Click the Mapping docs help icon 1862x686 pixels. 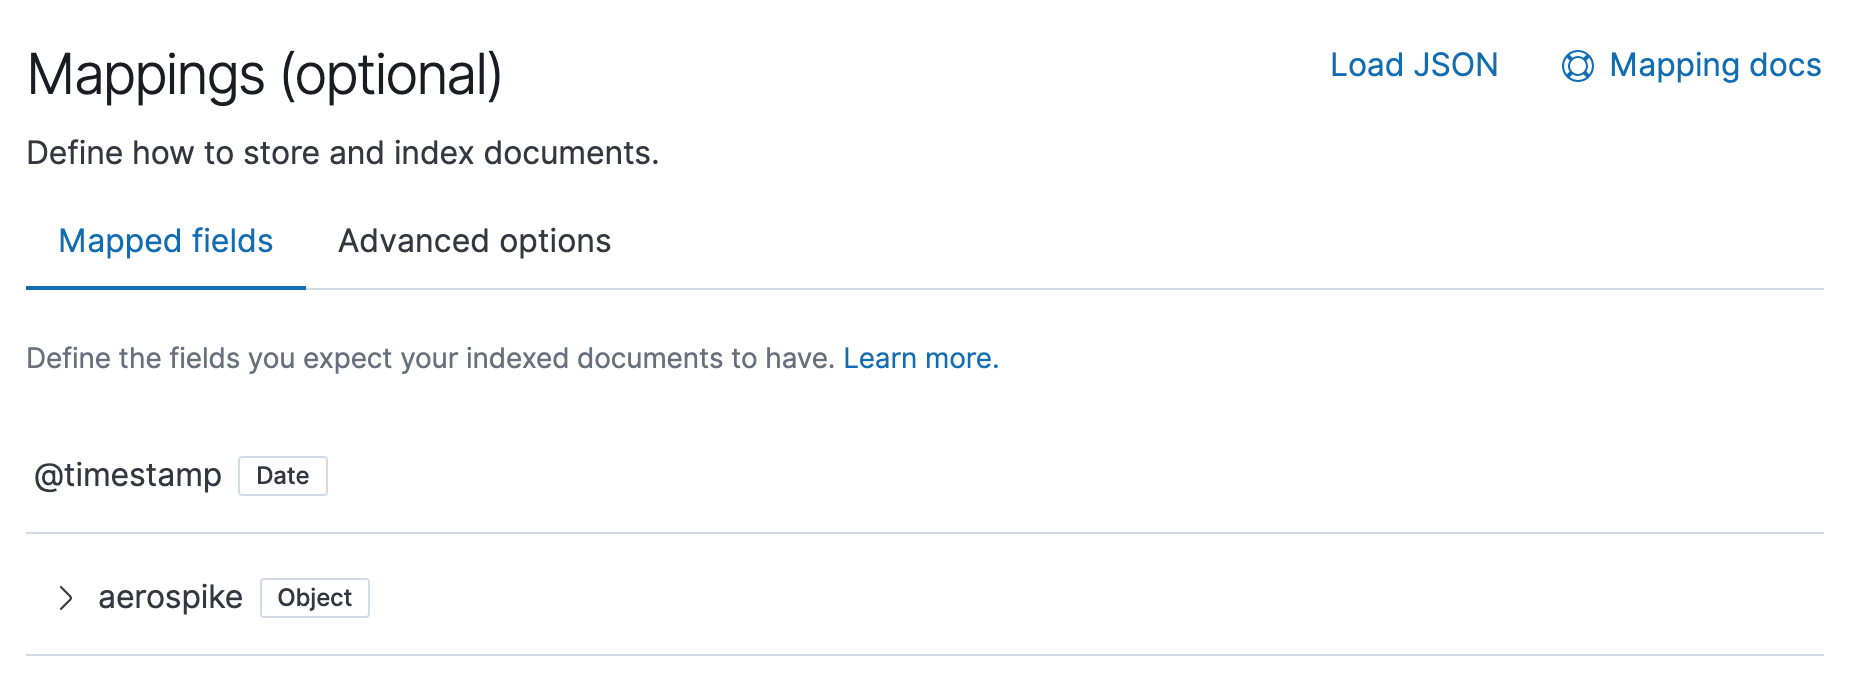1578,66
